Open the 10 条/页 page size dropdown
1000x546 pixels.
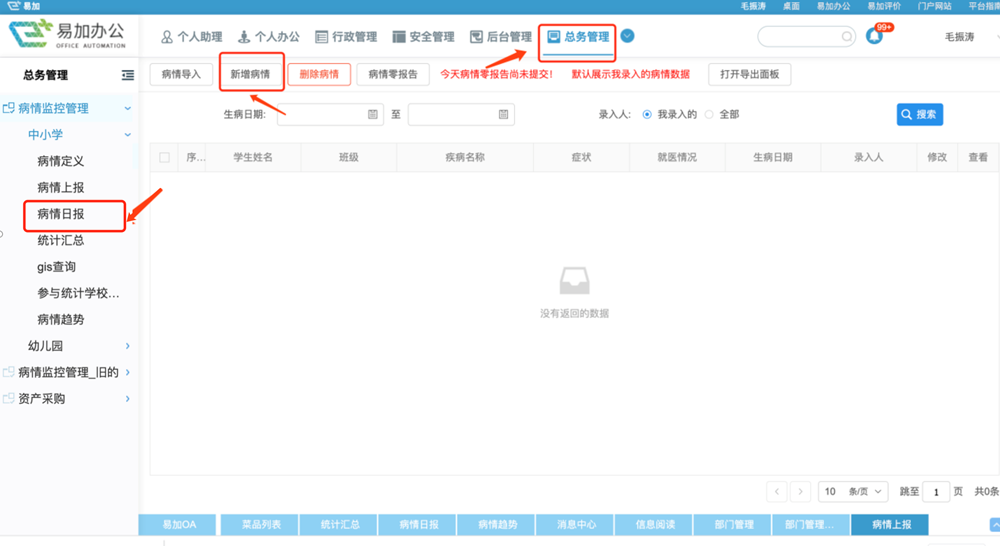[x=853, y=491]
